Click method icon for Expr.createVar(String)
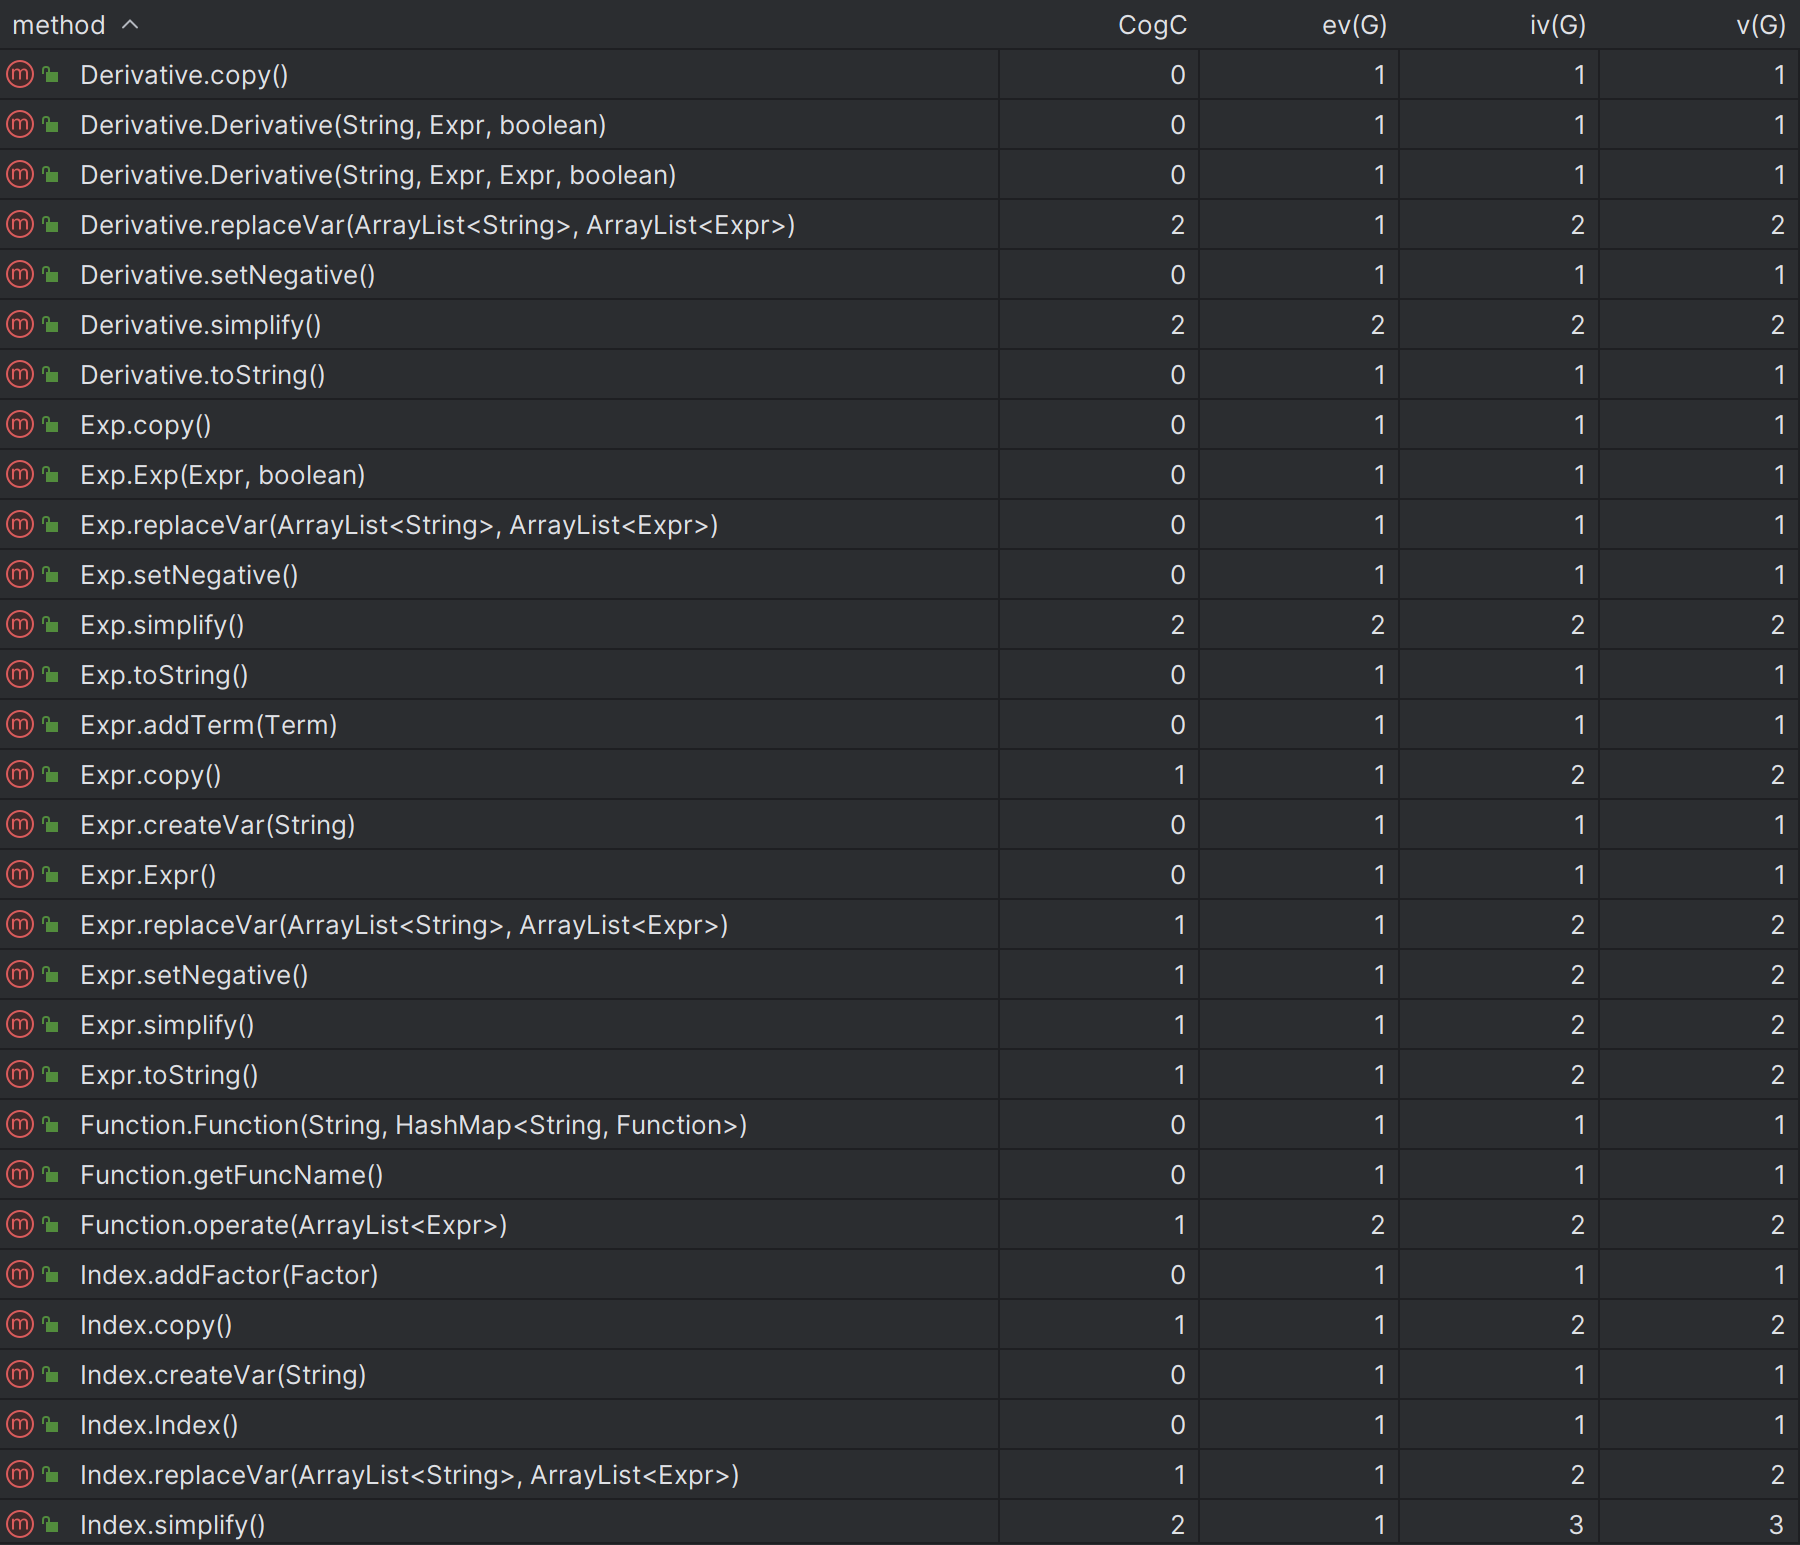Viewport: 1800px width, 1545px height. point(20,824)
